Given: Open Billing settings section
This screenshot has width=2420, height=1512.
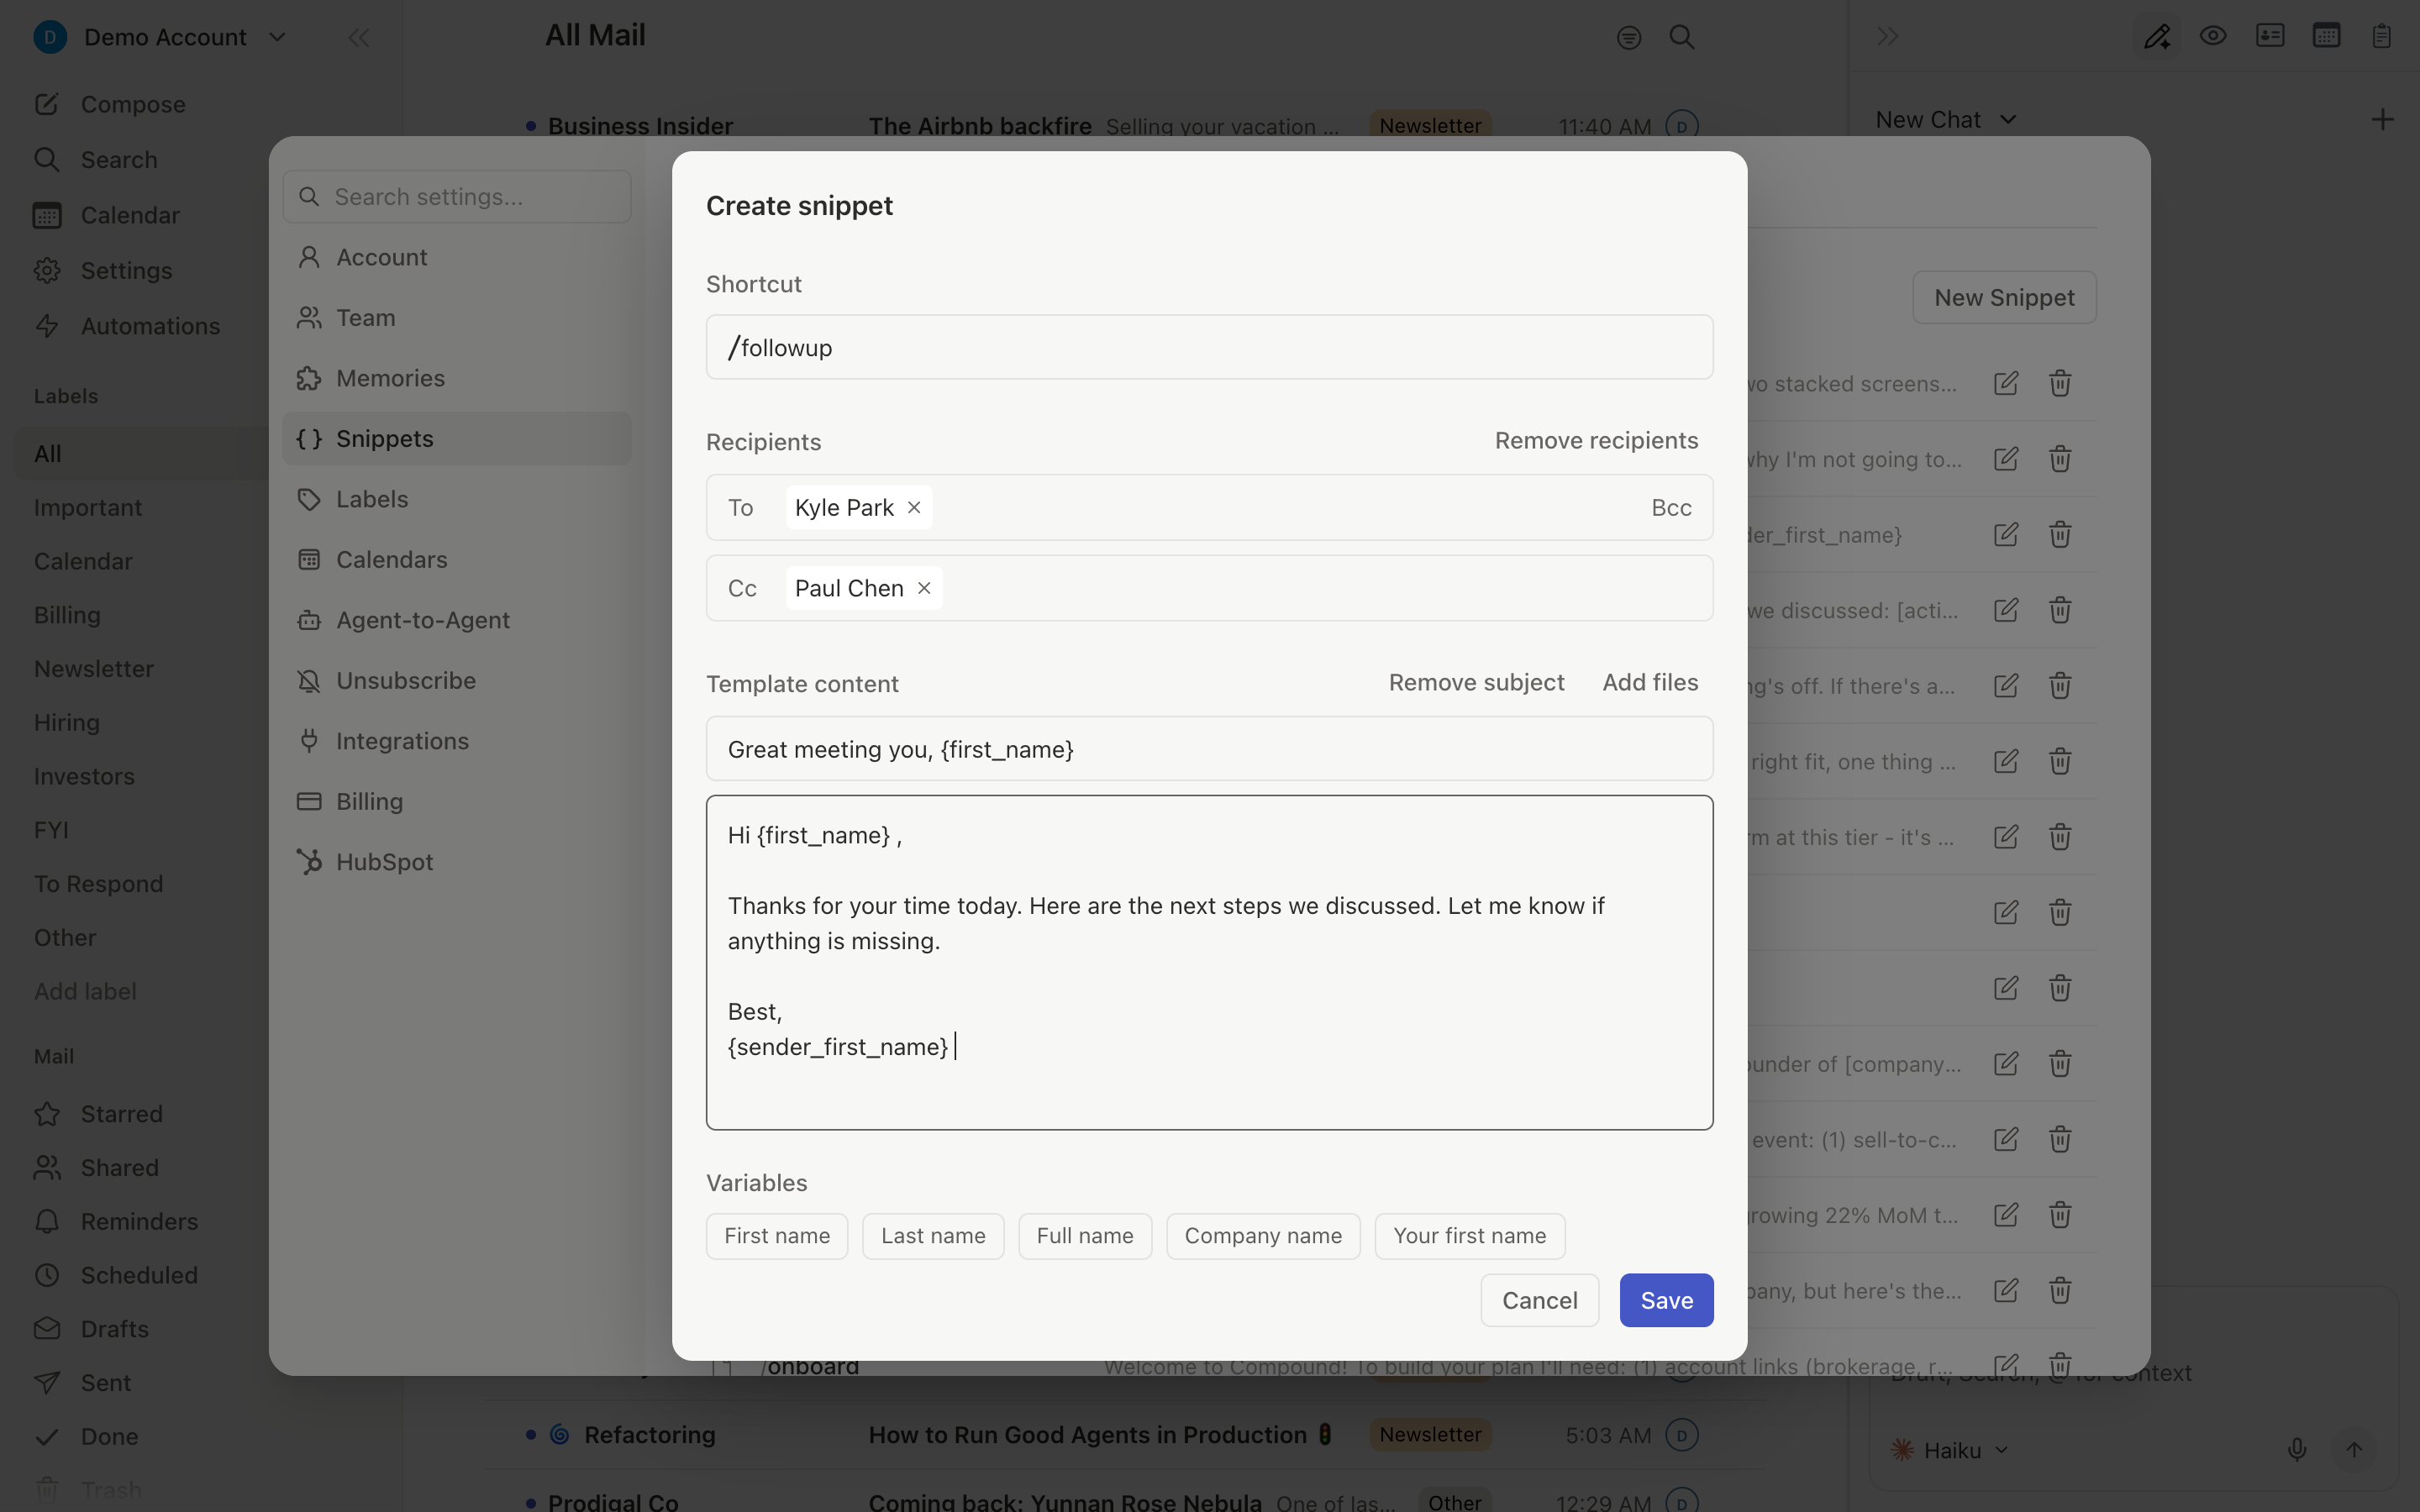Looking at the screenshot, I should 457,802.
